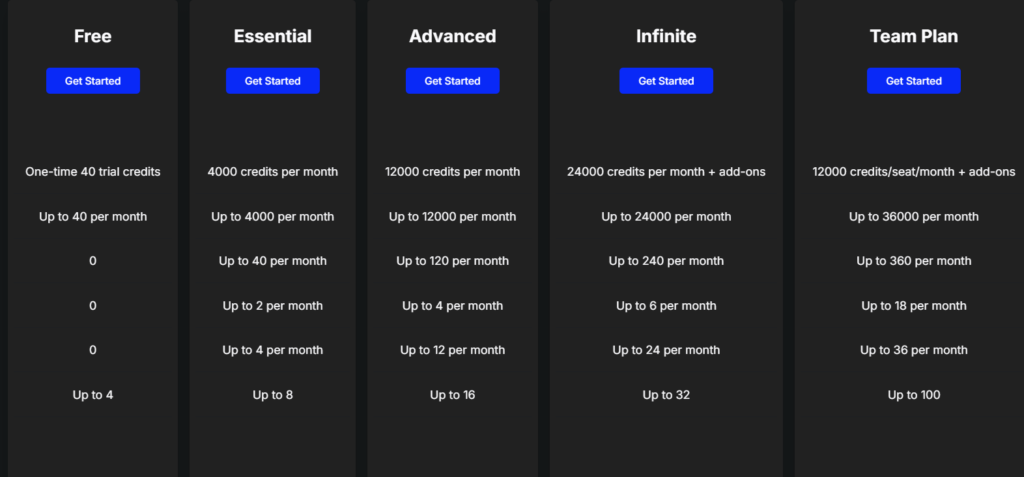
Task: Click Get Started under Infinite plan
Action: click(x=666, y=81)
